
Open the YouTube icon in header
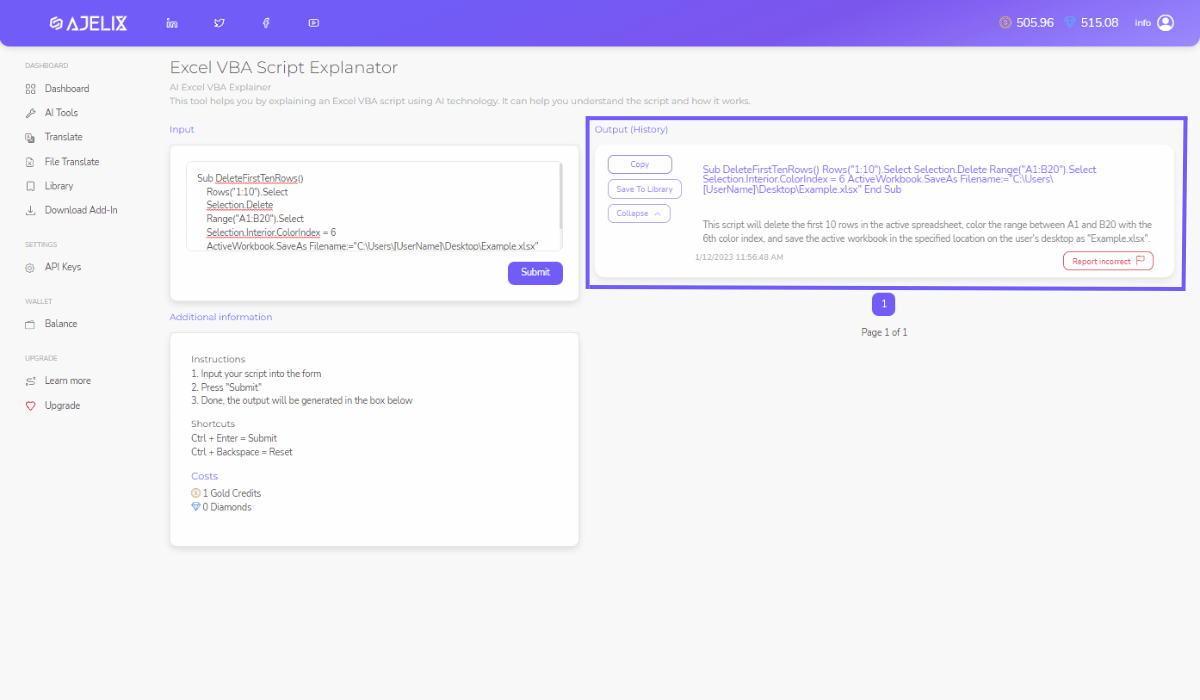[314, 23]
